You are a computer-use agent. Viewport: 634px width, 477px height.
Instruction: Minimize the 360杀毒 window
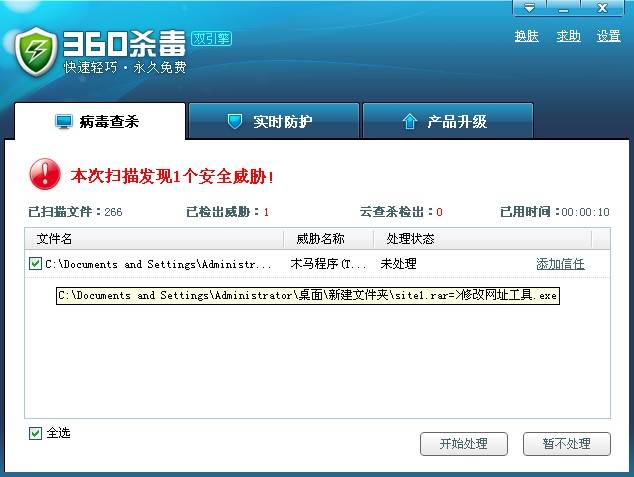click(x=564, y=8)
